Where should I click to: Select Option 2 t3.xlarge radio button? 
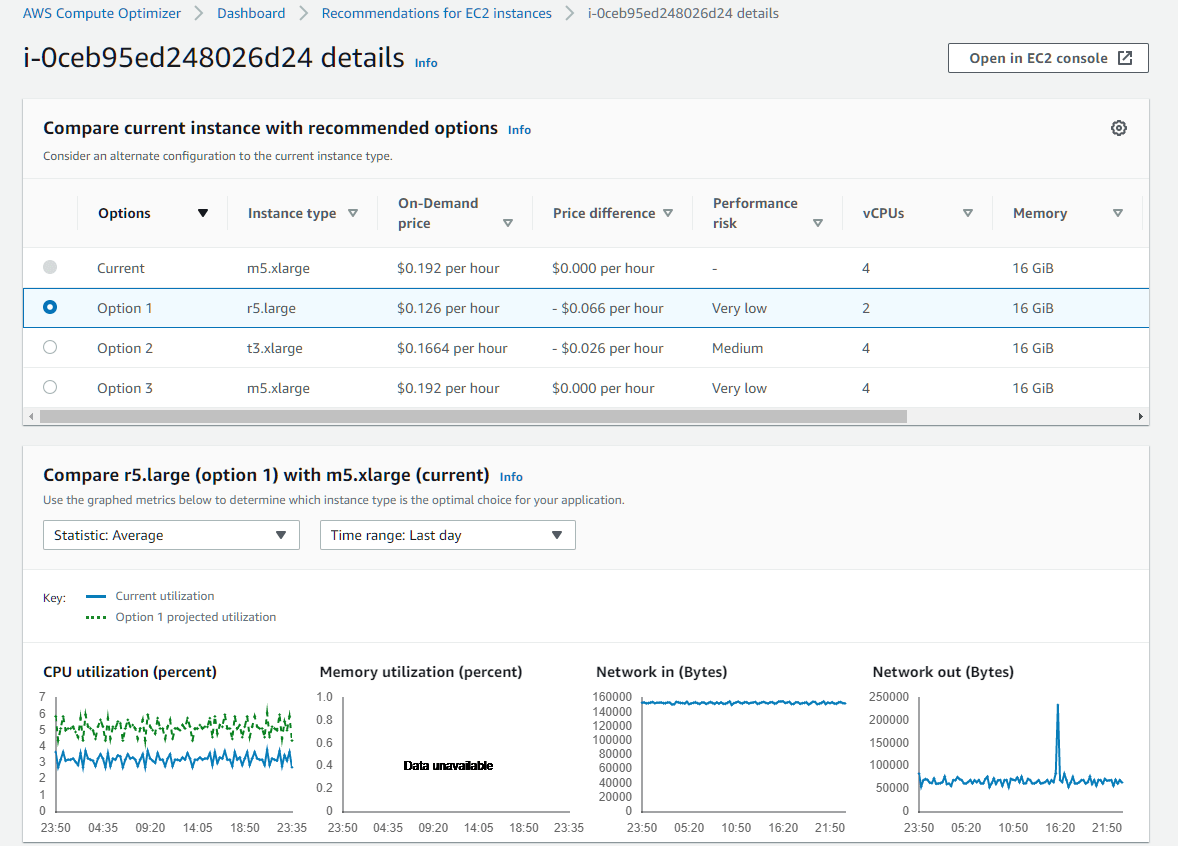[50, 347]
